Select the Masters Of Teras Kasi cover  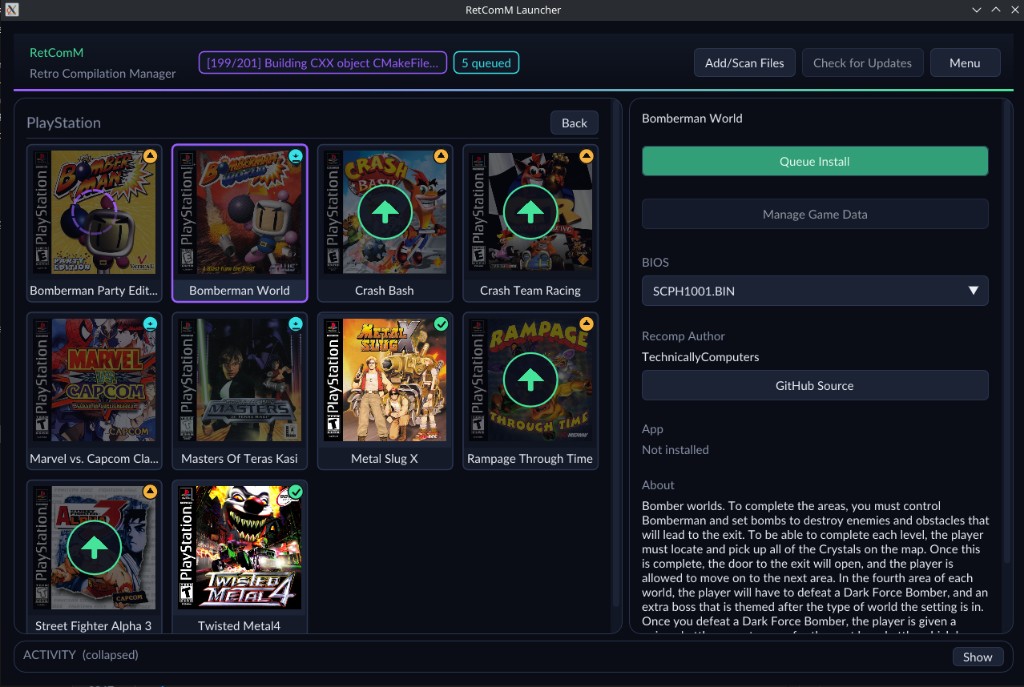pos(240,380)
